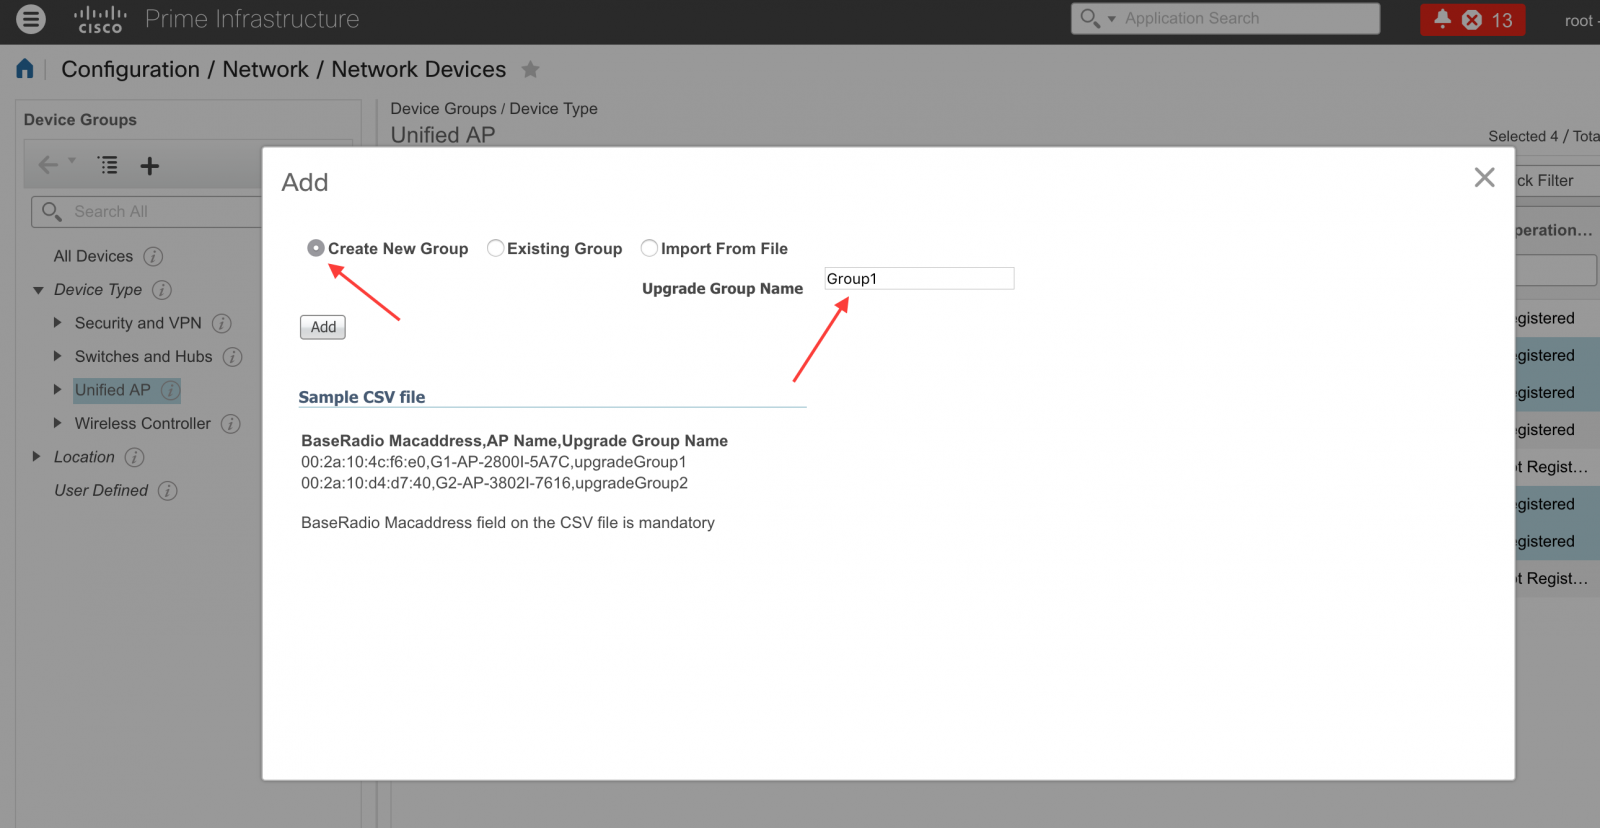This screenshot has width=1600, height=828.
Task: Close the Add dialog
Action: [x=1484, y=178]
